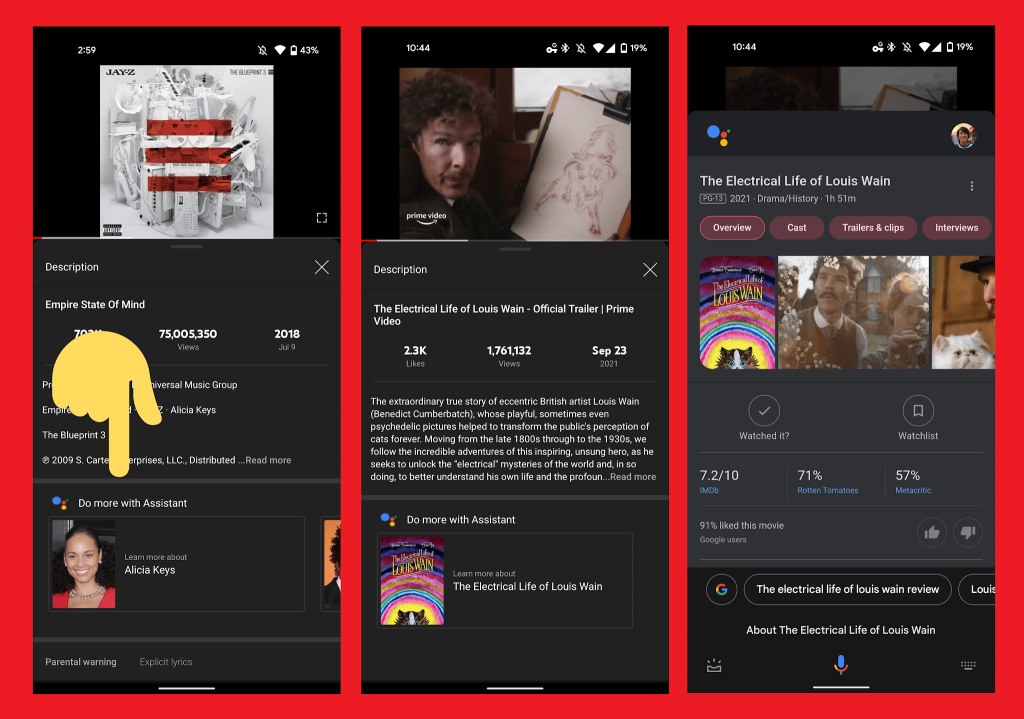Tap the Explicit lyrics label
1024x719 pixels.
click(166, 662)
